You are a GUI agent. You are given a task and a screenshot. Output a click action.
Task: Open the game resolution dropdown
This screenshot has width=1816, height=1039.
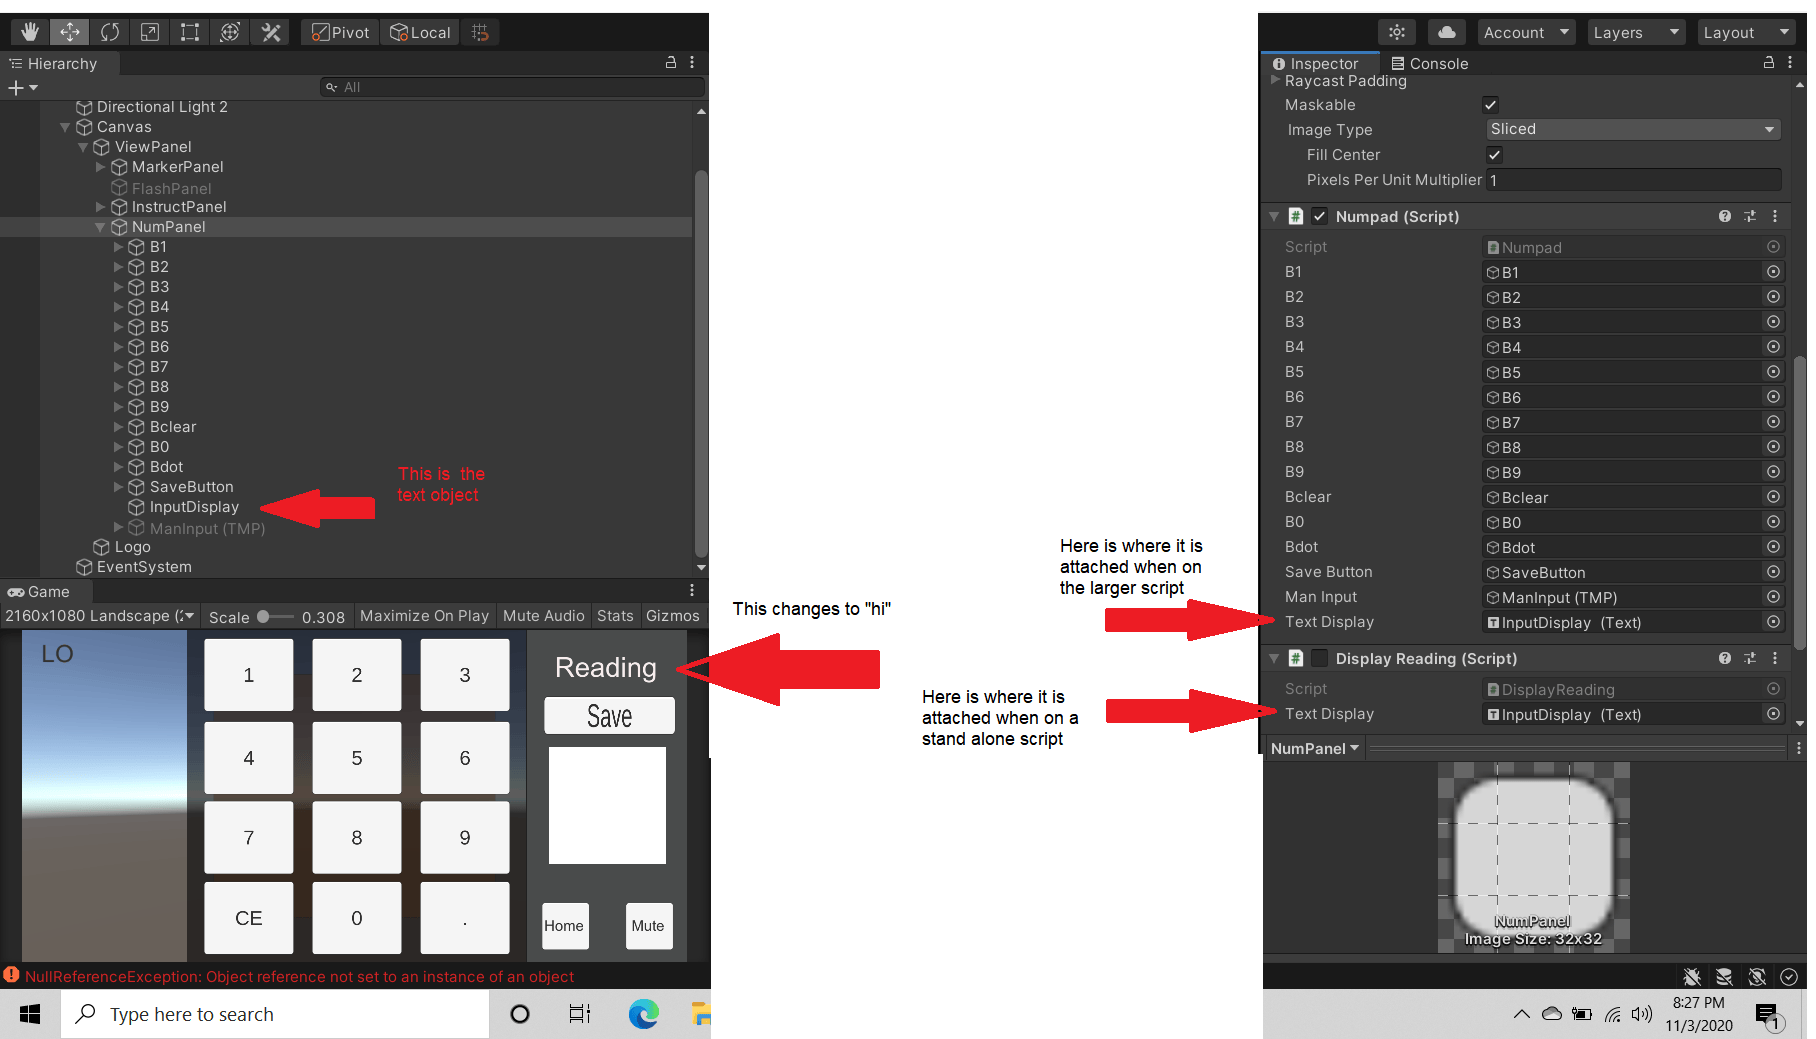tap(99, 616)
